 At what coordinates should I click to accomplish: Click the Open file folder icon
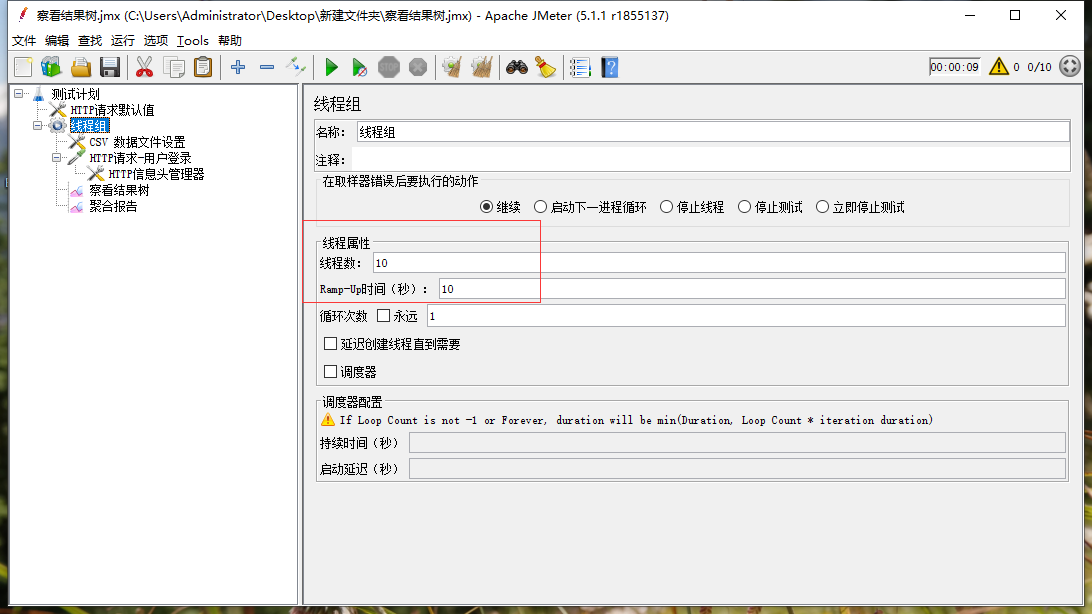(x=81, y=68)
